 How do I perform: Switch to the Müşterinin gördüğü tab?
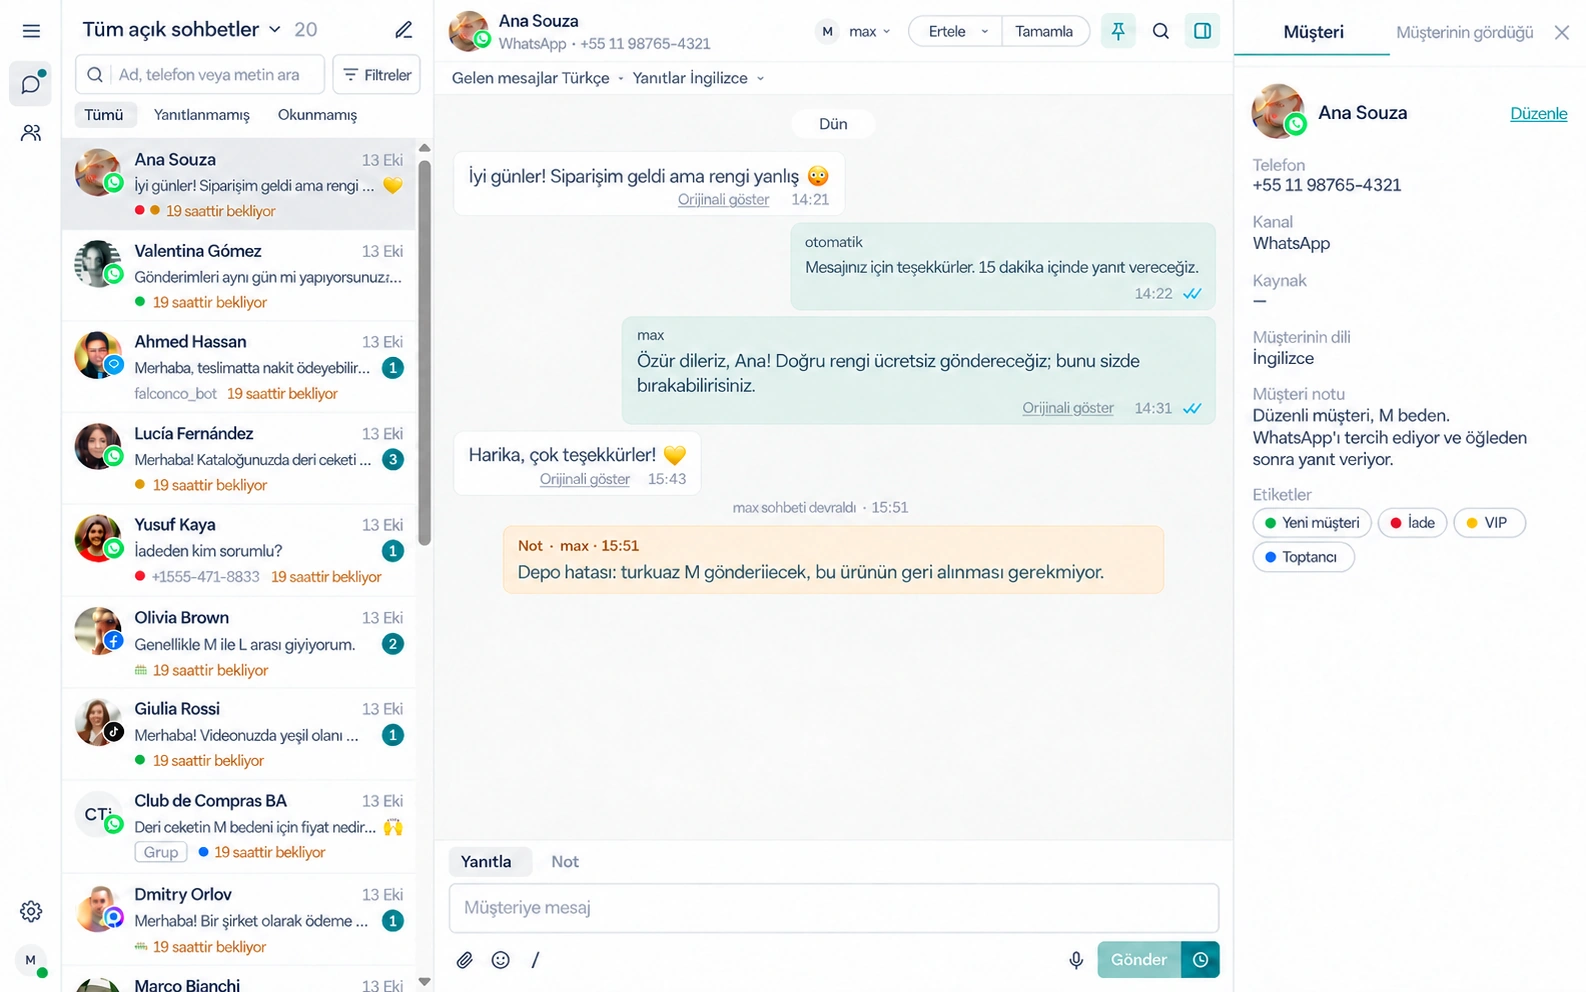coord(1464,33)
